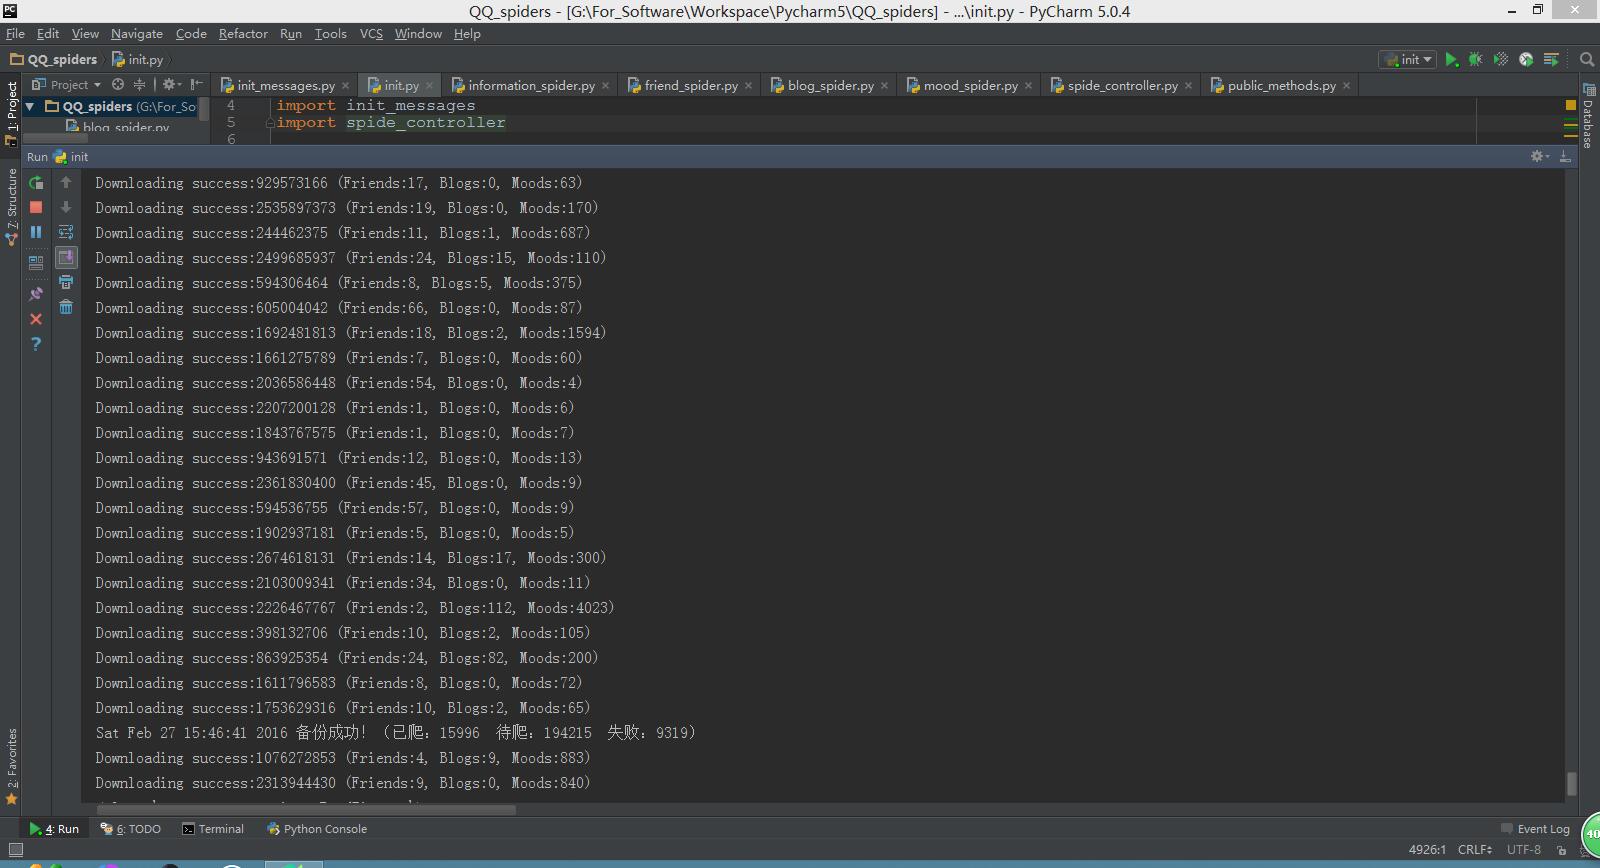Toggle the Project side tool window
The width and height of the screenshot is (1600, 868).
12,113
